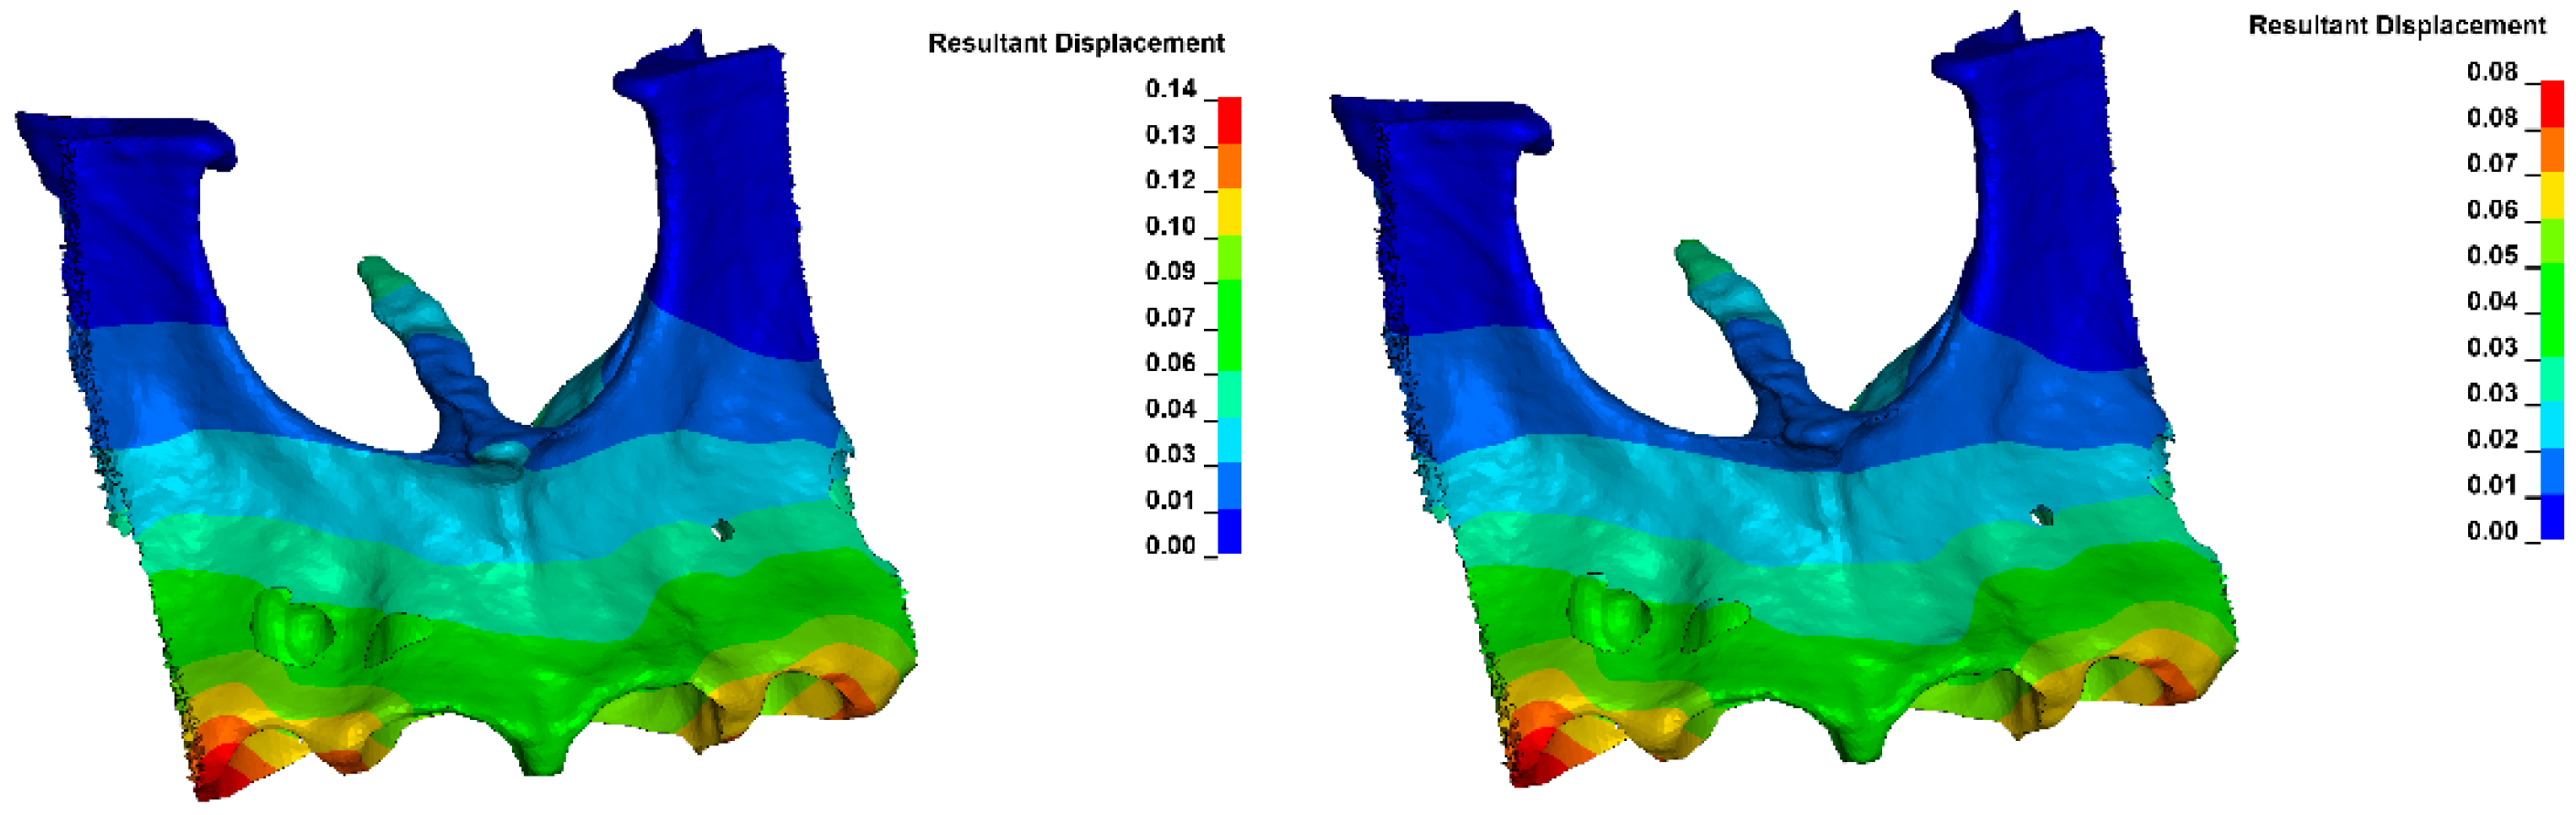This screenshot has width=2576, height=815.
Task: Click the 0.06 label in the 0.08-max legend
Action: 2492,209
